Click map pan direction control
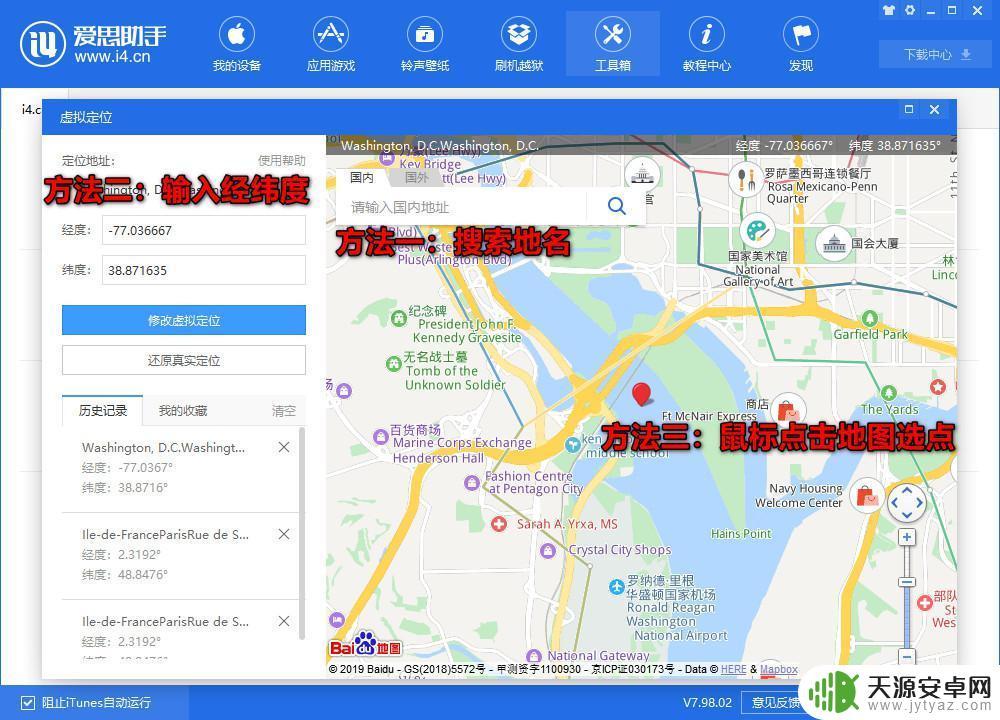 coord(907,503)
